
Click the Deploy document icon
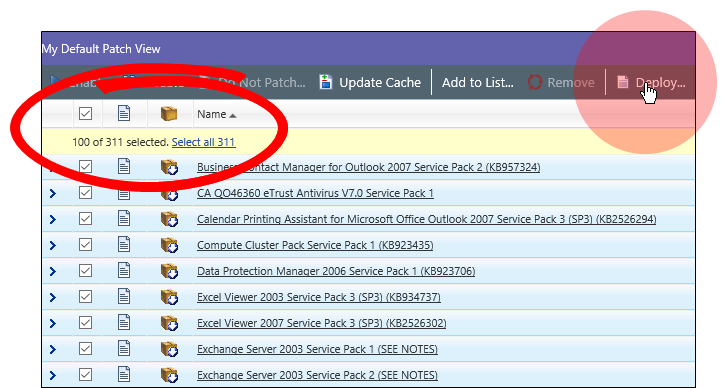click(x=623, y=82)
